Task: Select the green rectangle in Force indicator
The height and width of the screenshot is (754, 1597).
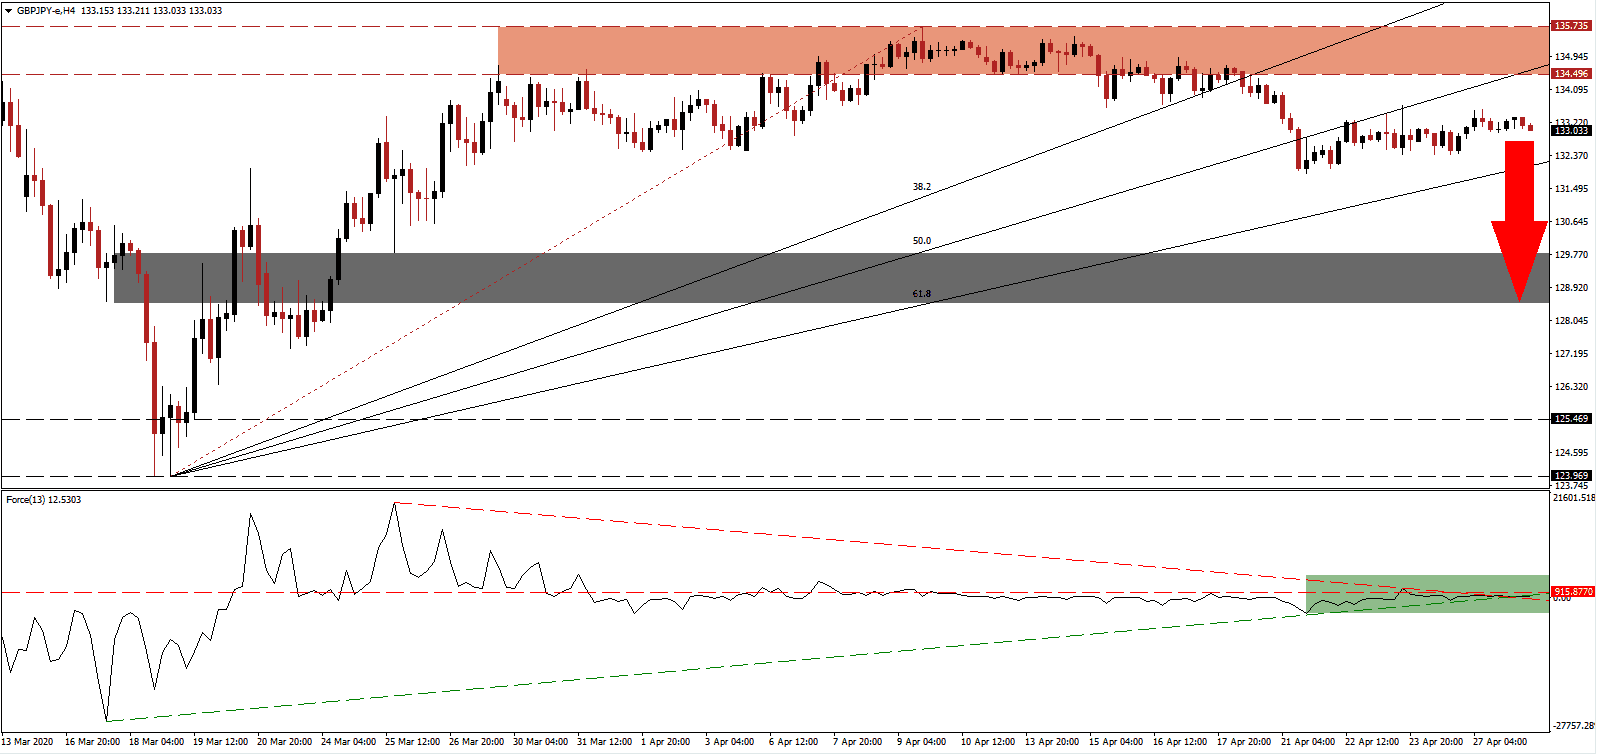Action: point(1427,594)
